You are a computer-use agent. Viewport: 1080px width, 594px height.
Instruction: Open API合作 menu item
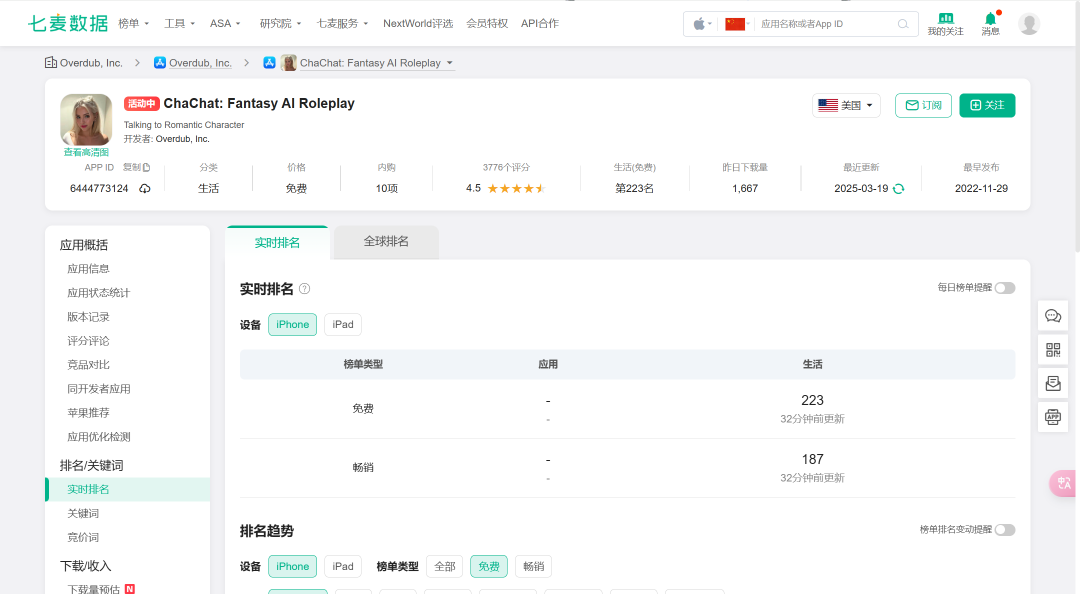[540, 23]
